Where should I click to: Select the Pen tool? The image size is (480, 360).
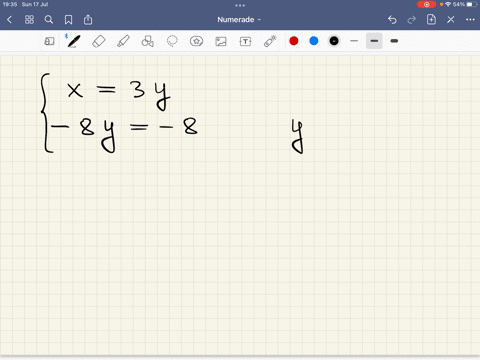pos(74,41)
